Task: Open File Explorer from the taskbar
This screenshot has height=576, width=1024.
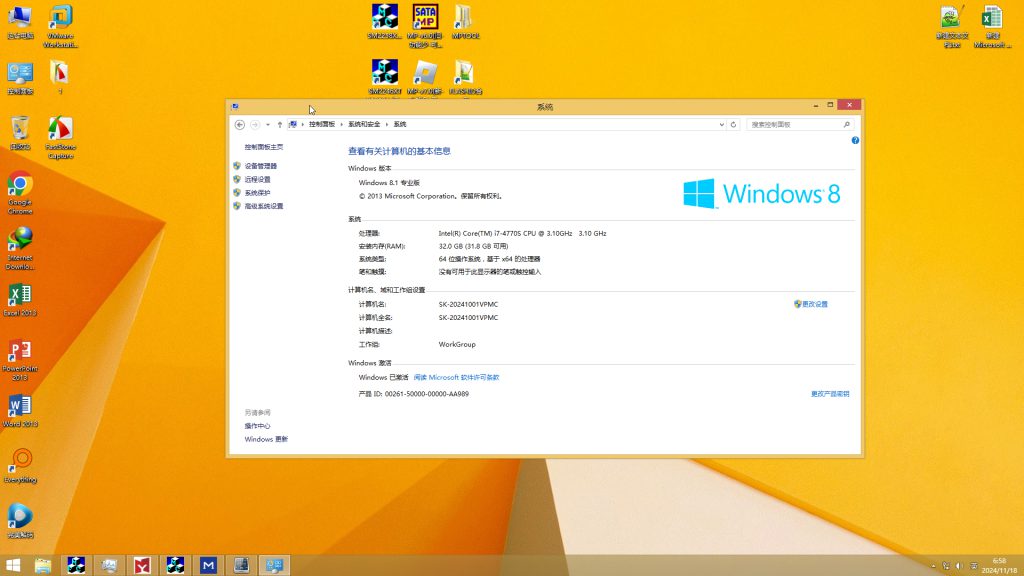Action: tap(43, 566)
